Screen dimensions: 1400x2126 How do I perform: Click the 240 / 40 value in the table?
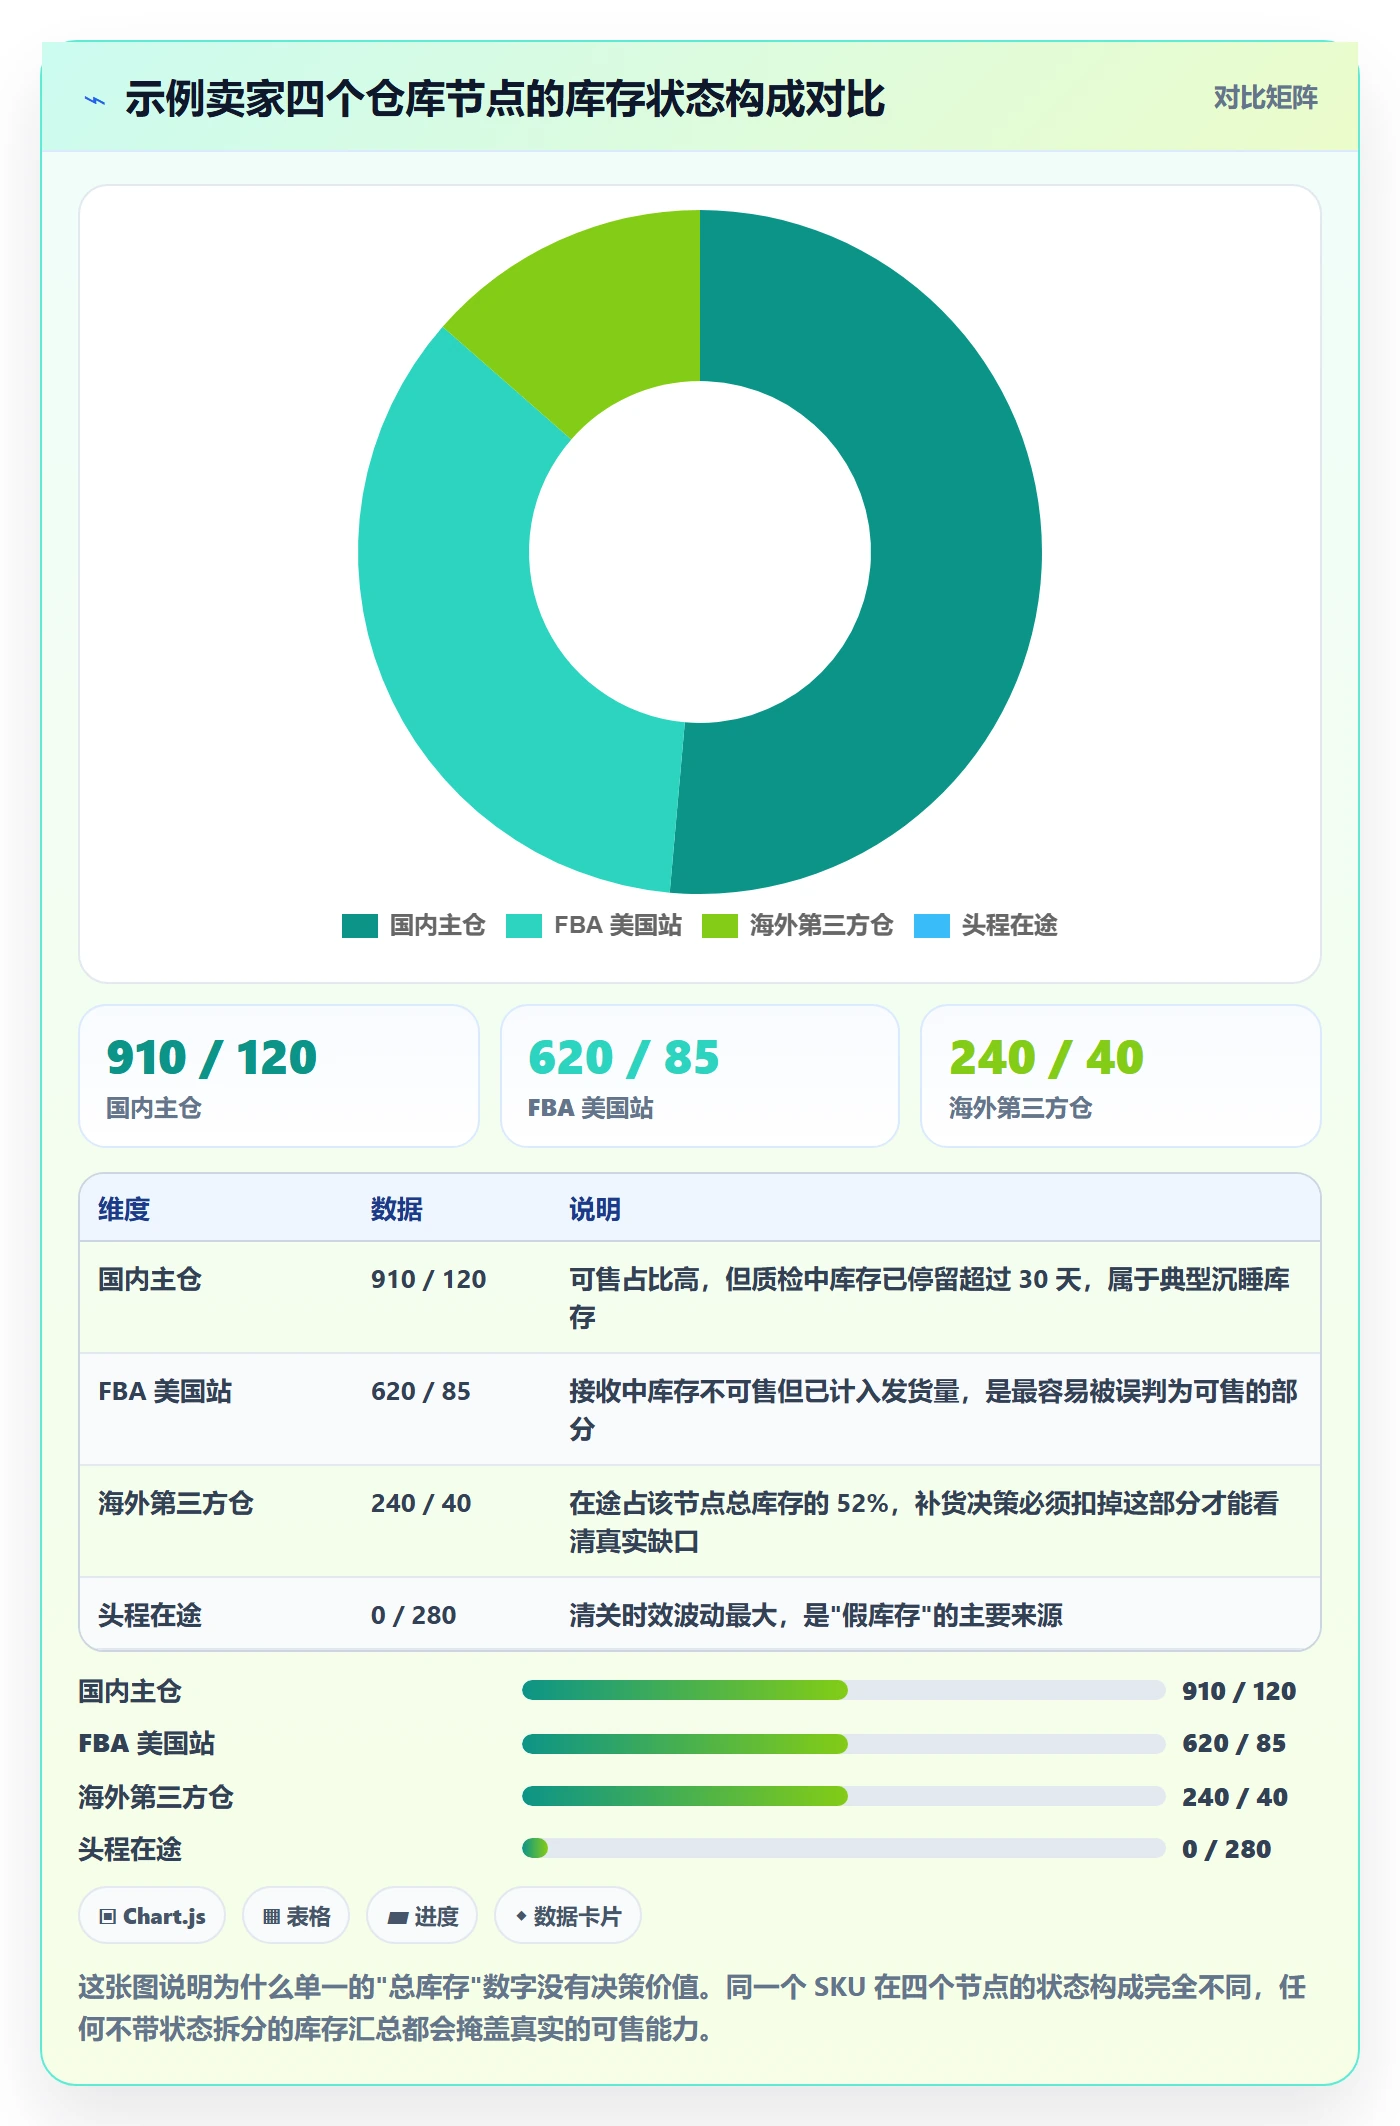pyautogui.click(x=421, y=1503)
